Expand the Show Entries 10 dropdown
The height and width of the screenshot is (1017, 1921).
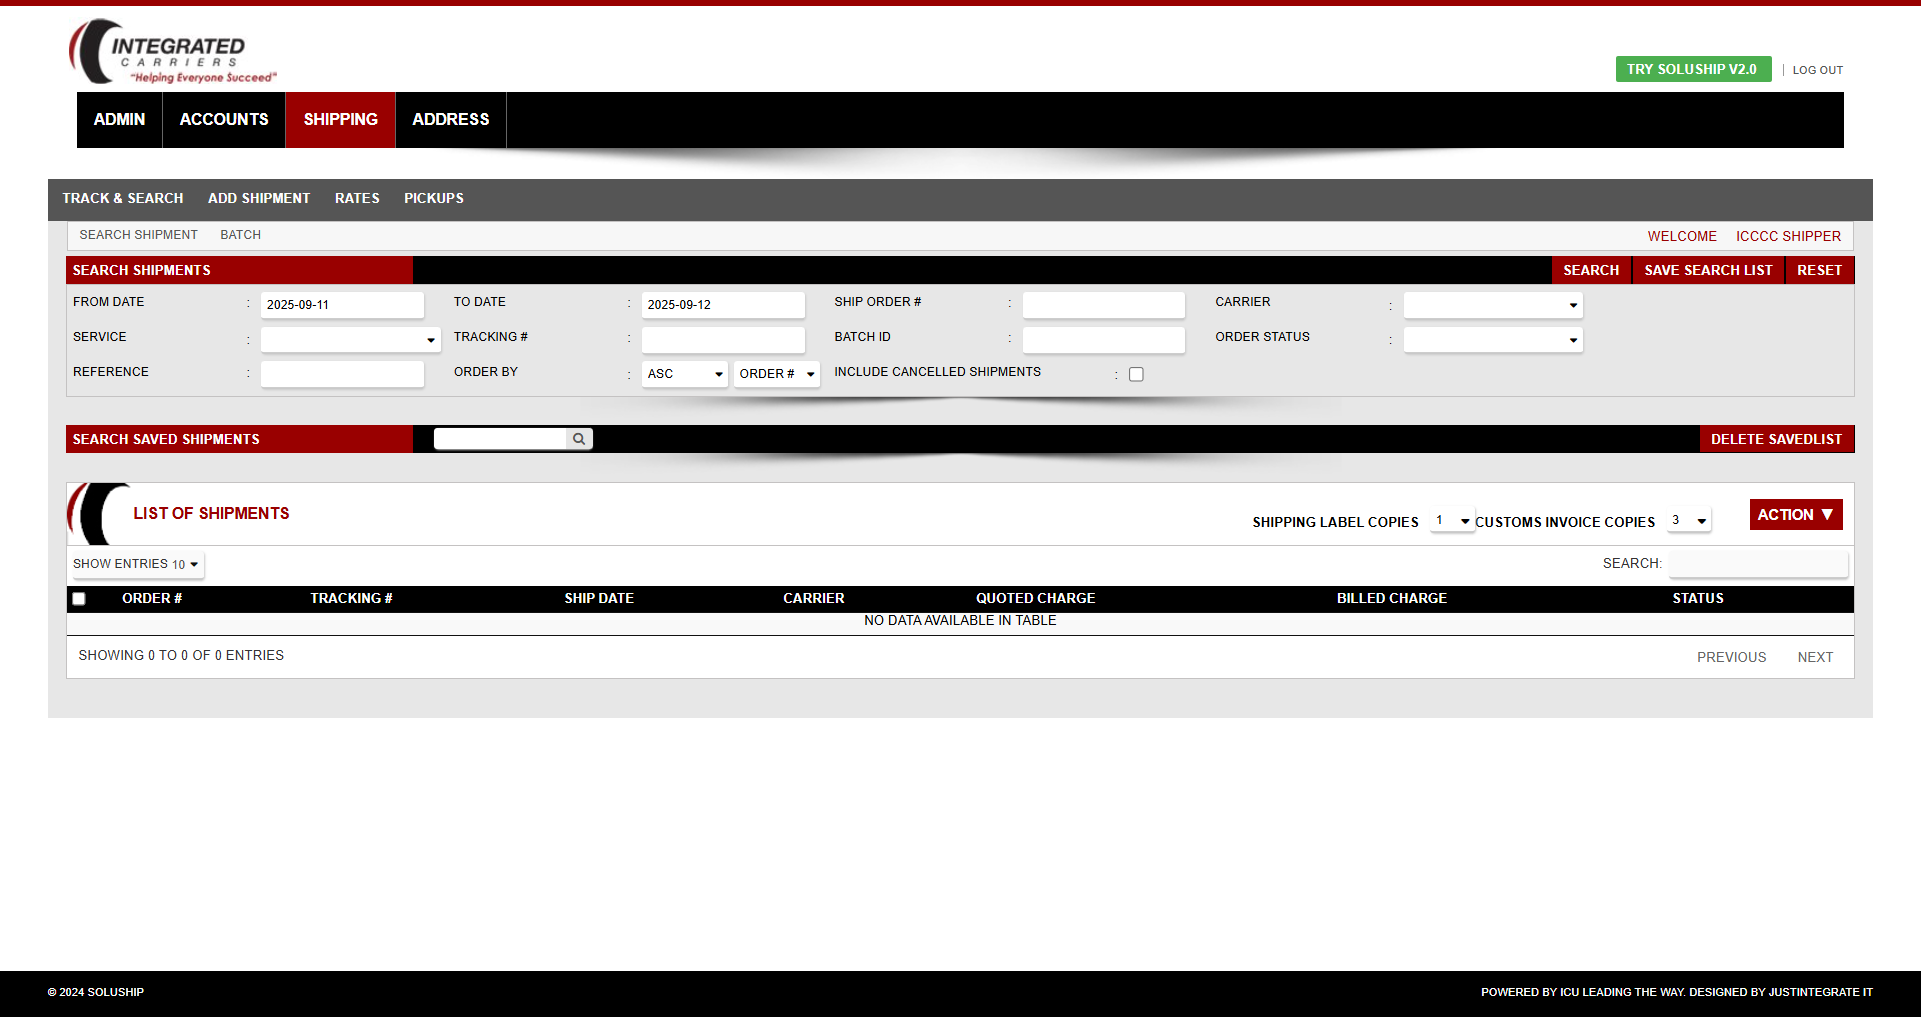[136, 564]
